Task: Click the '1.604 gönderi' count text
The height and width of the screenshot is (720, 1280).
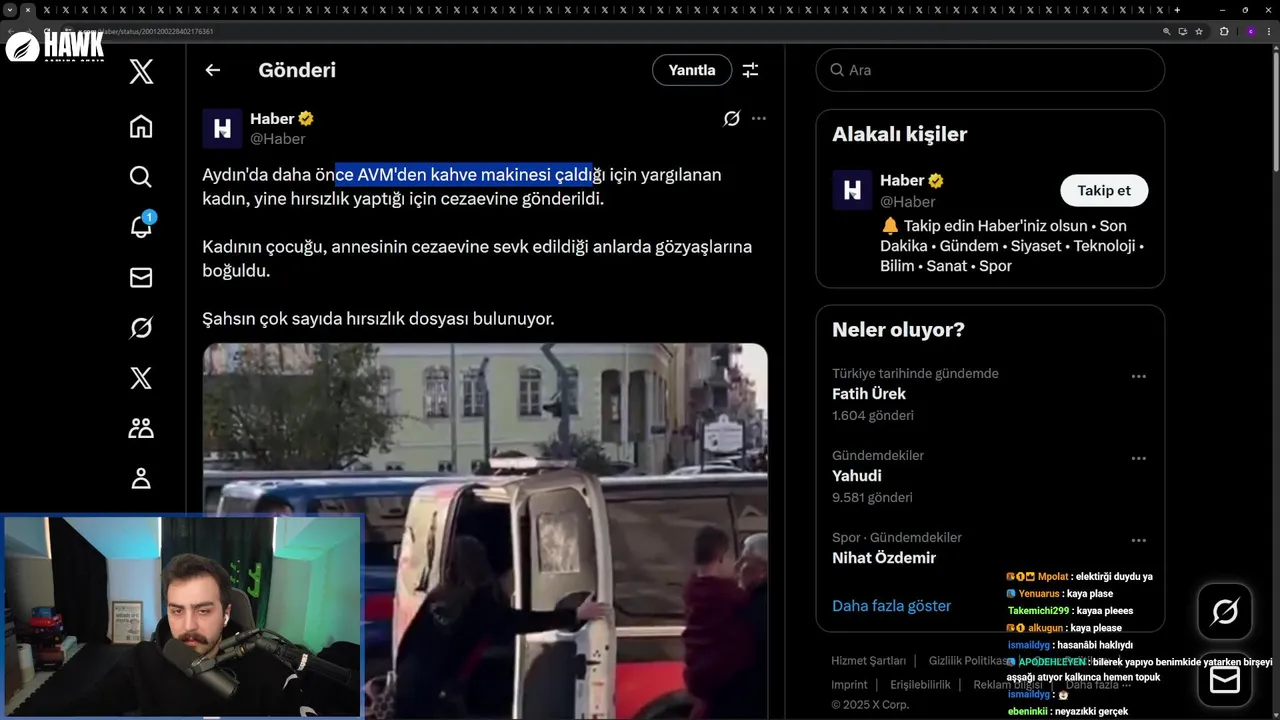Action: (x=872, y=415)
